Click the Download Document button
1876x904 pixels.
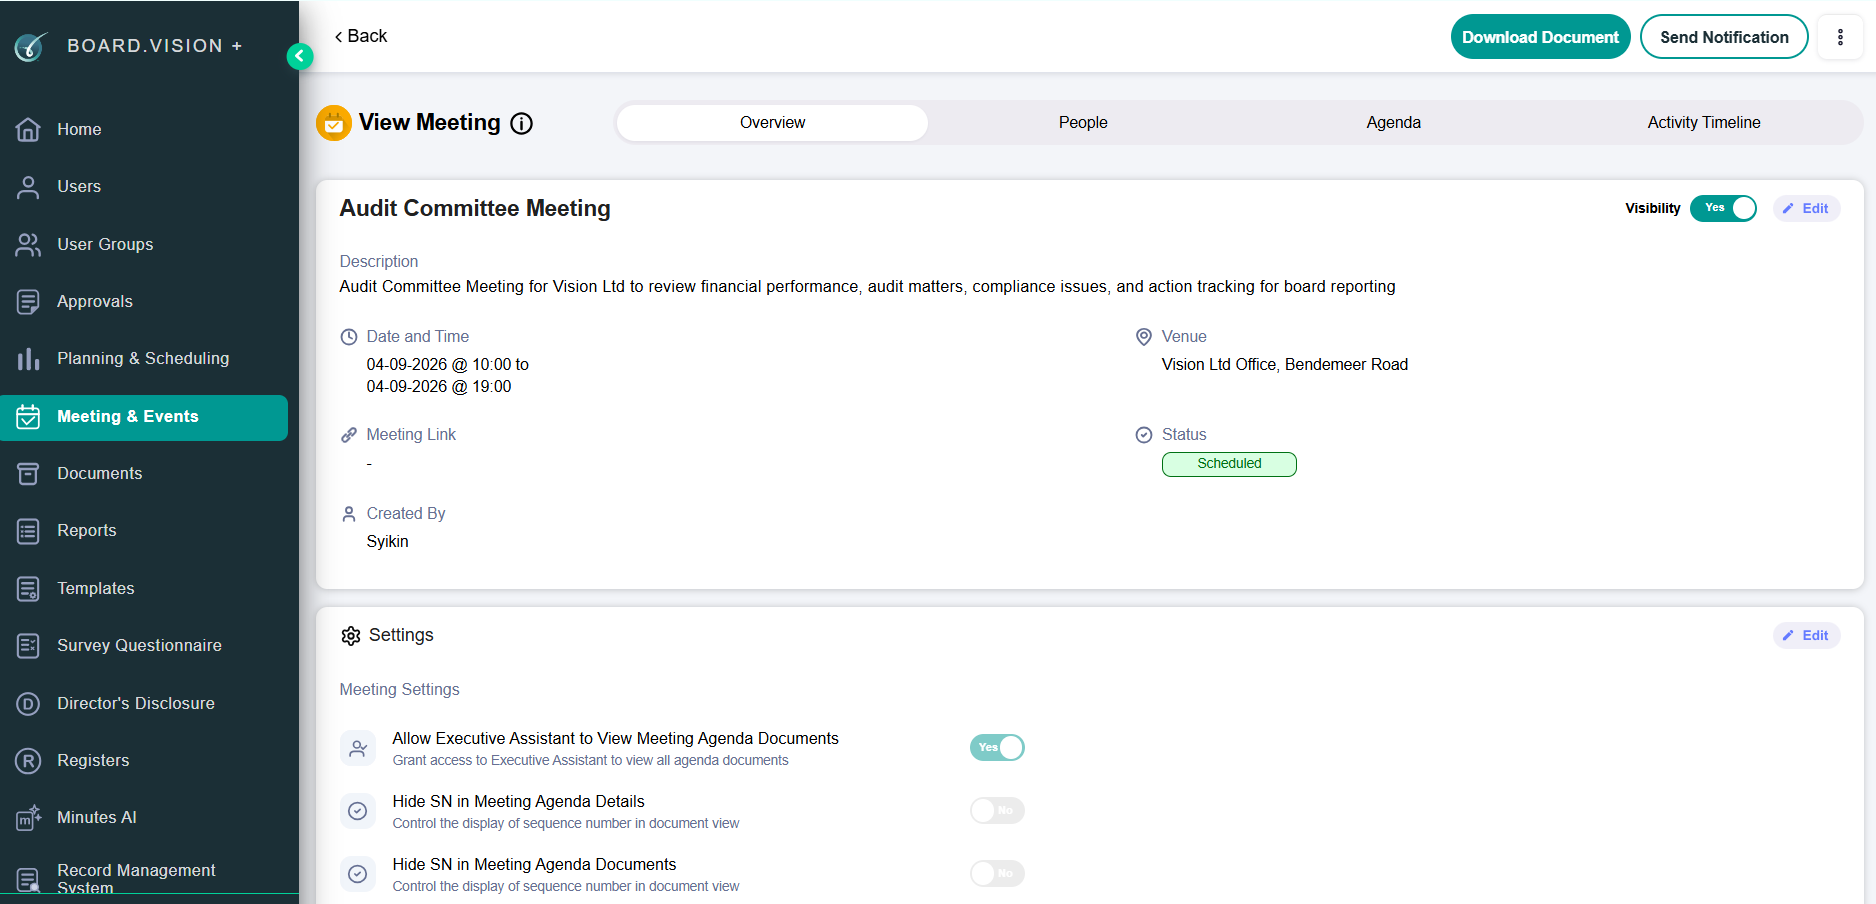point(1540,37)
